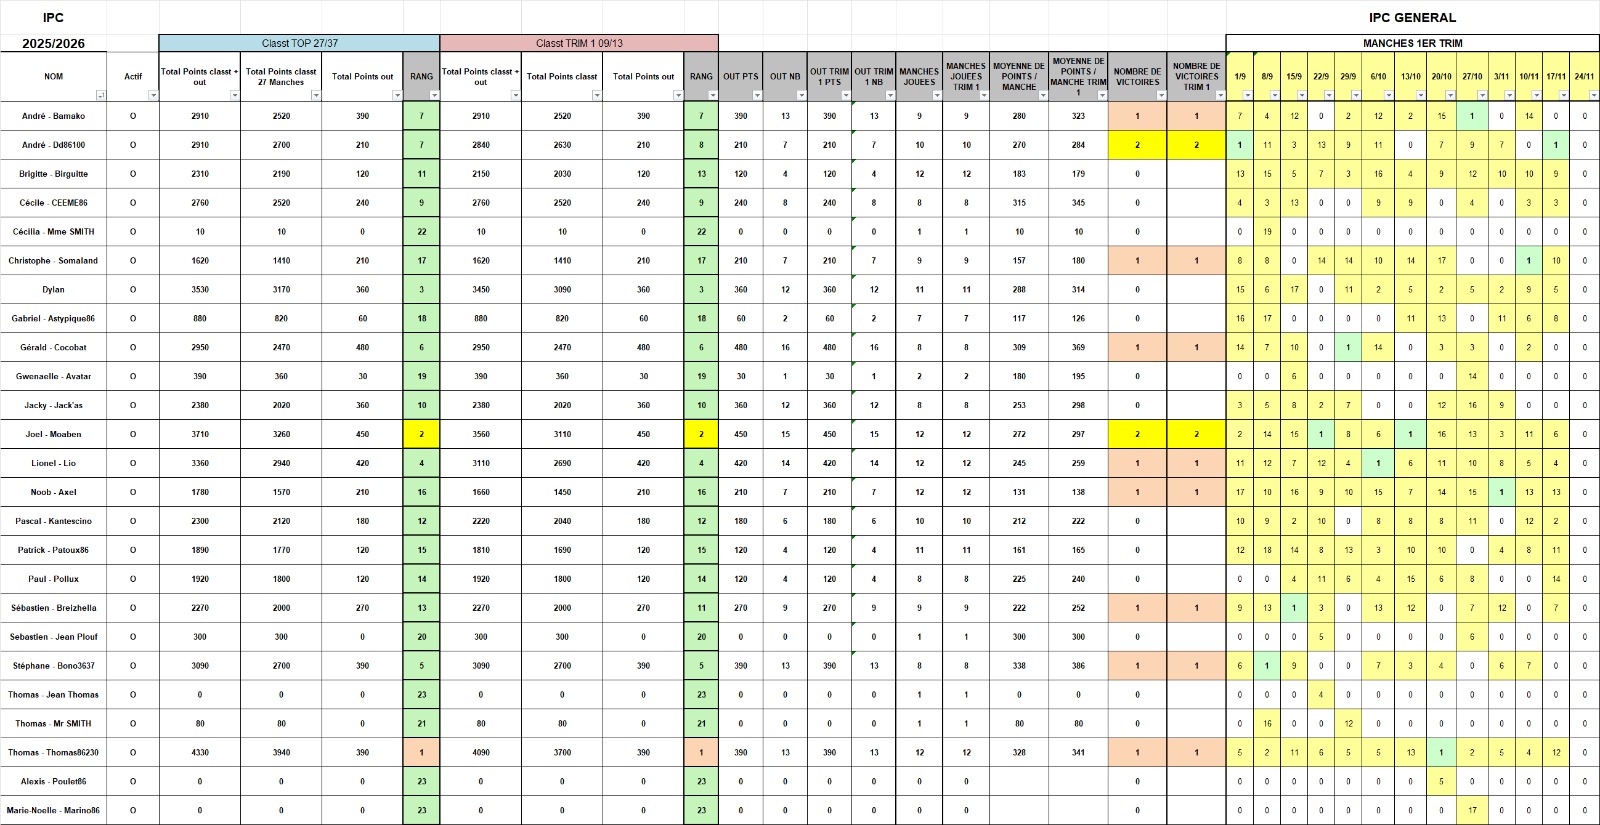Open the OUT NB column filter arrow
The height and width of the screenshot is (825, 1600).
point(801,95)
